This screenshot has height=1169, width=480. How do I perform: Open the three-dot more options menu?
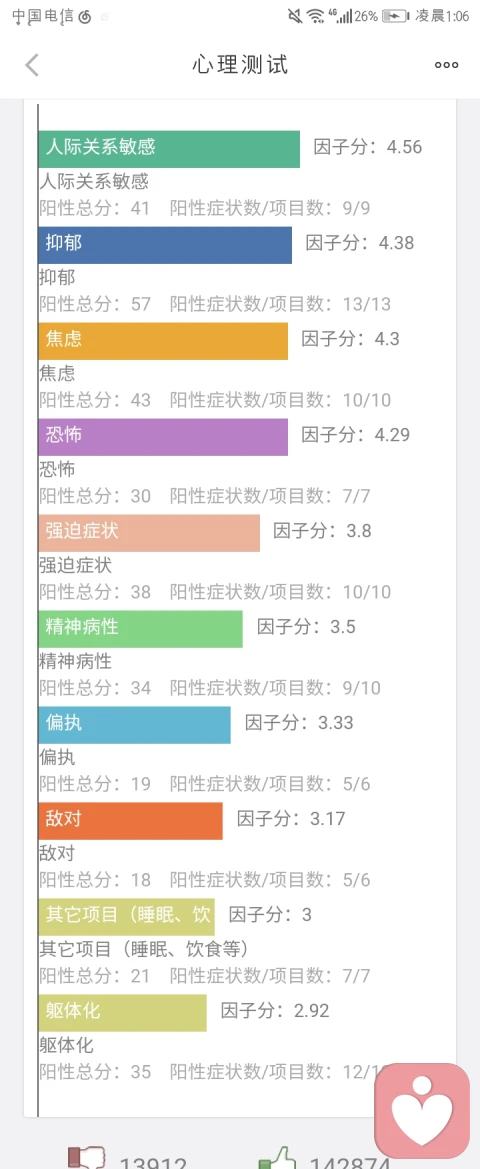[x=446, y=65]
